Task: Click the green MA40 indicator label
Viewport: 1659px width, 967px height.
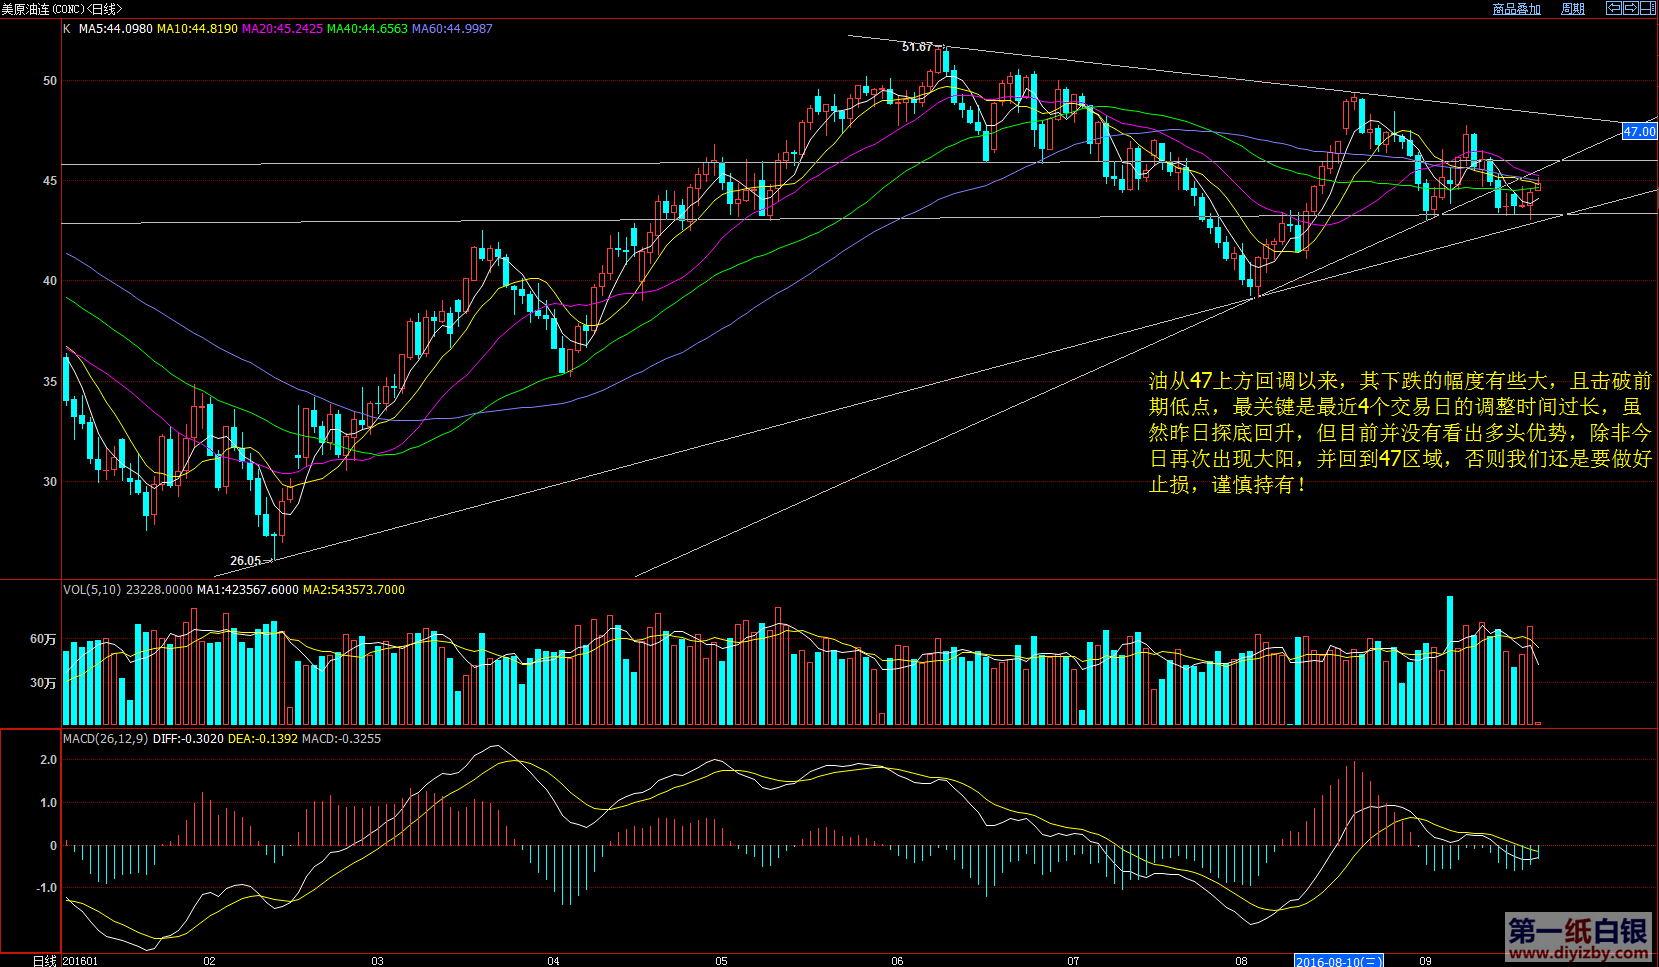Action: 367,29
